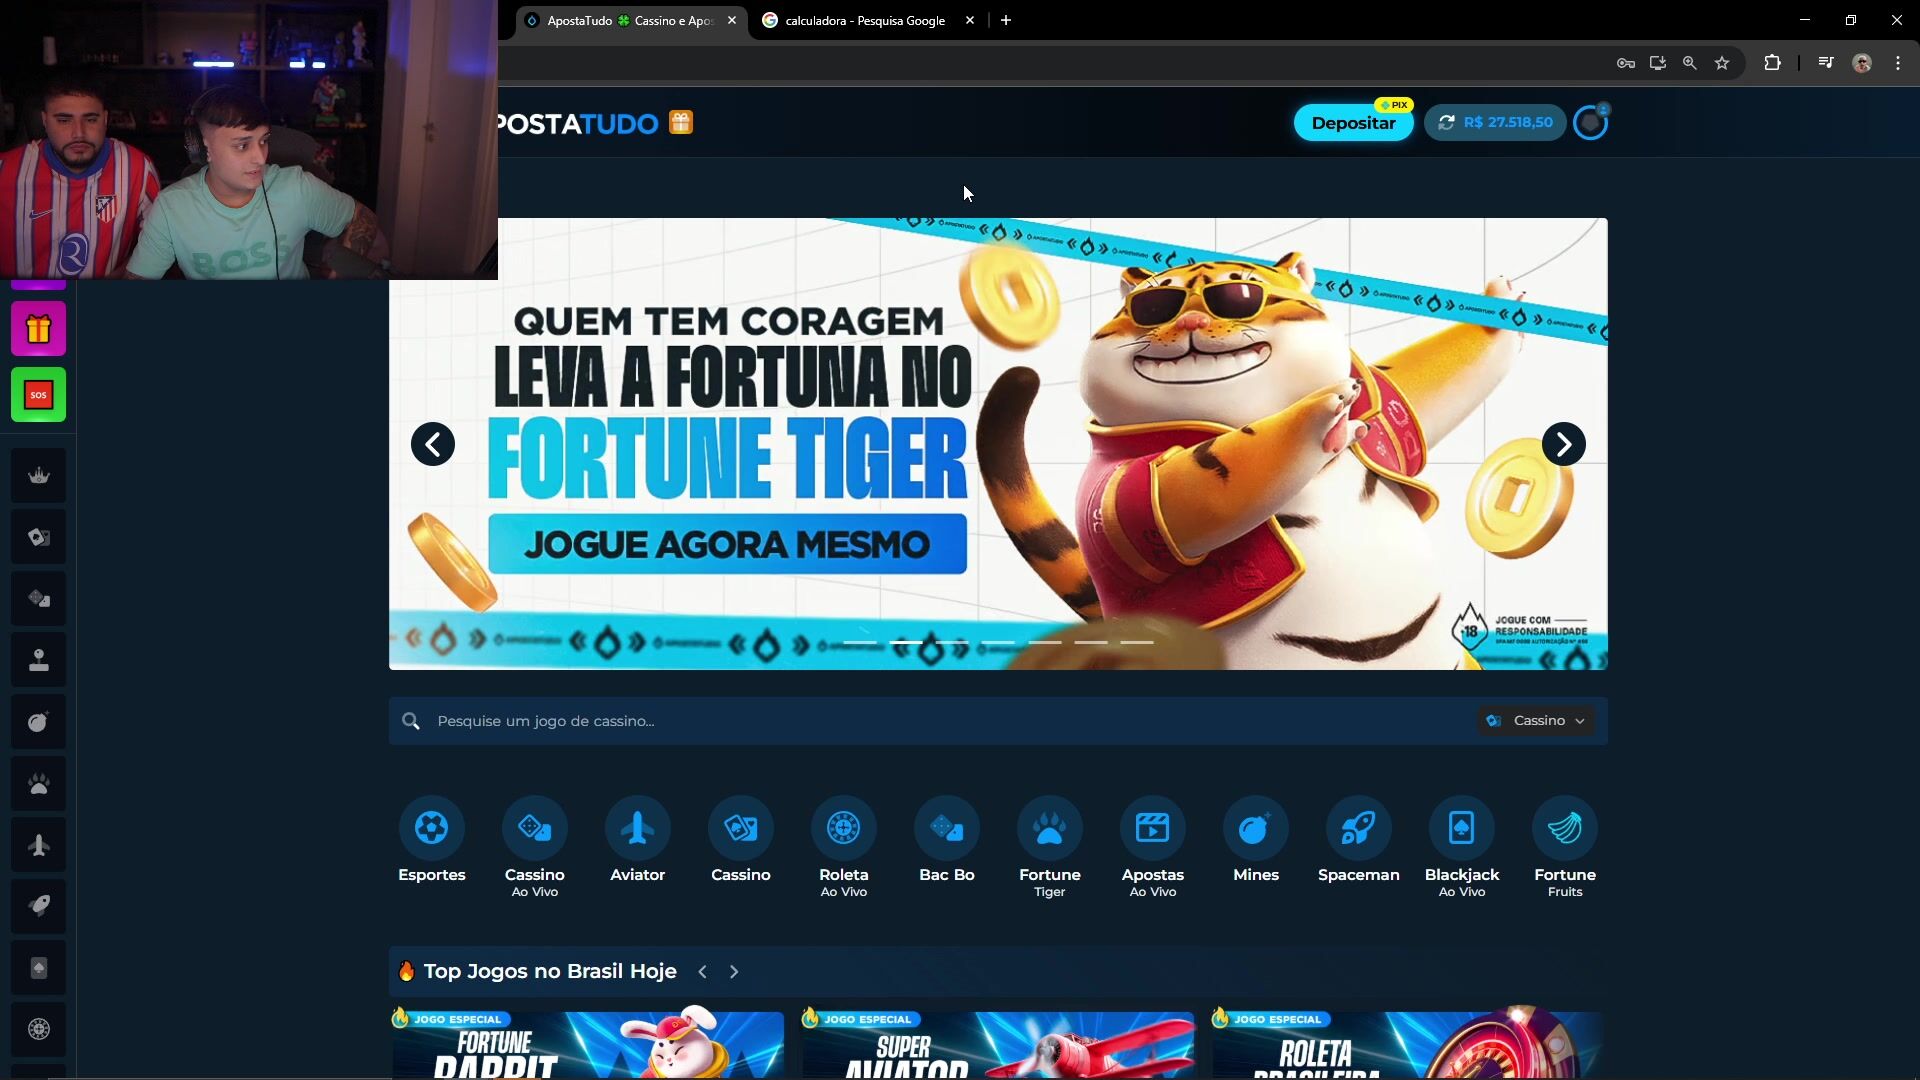Close the ApostaTudo tab
Screen dimensions: 1920x1080
(732, 20)
